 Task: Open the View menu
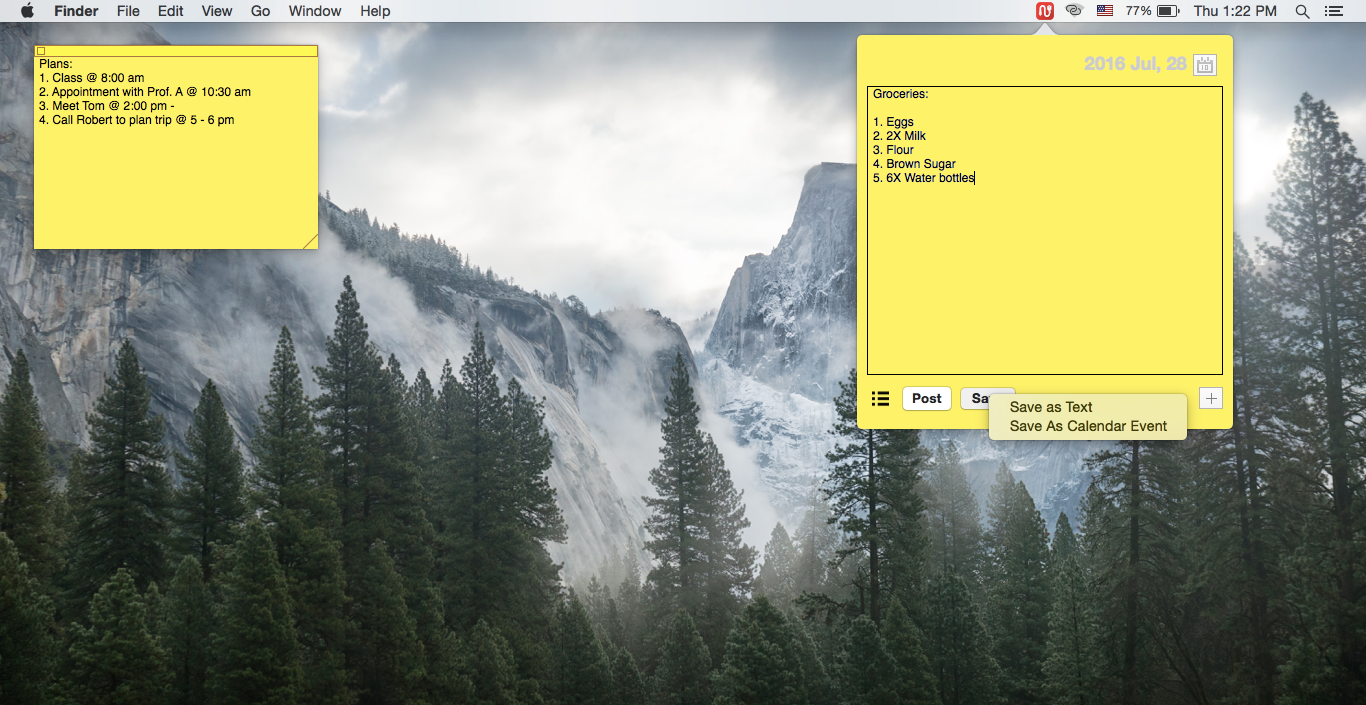[x=217, y=11]
